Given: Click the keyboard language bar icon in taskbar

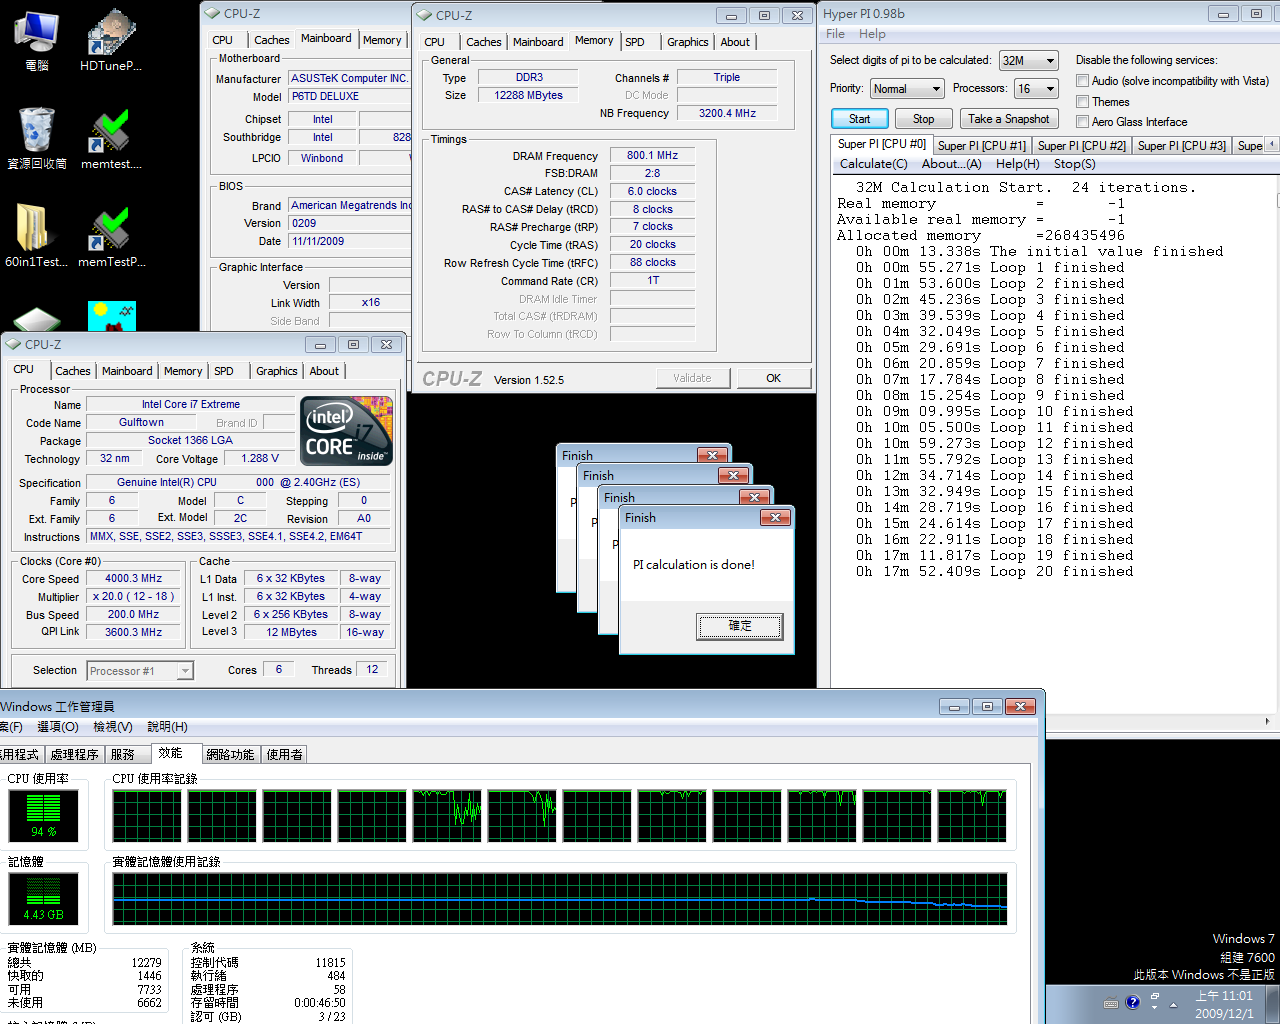Looking at the screenshot, I should coord(1111,1003).
